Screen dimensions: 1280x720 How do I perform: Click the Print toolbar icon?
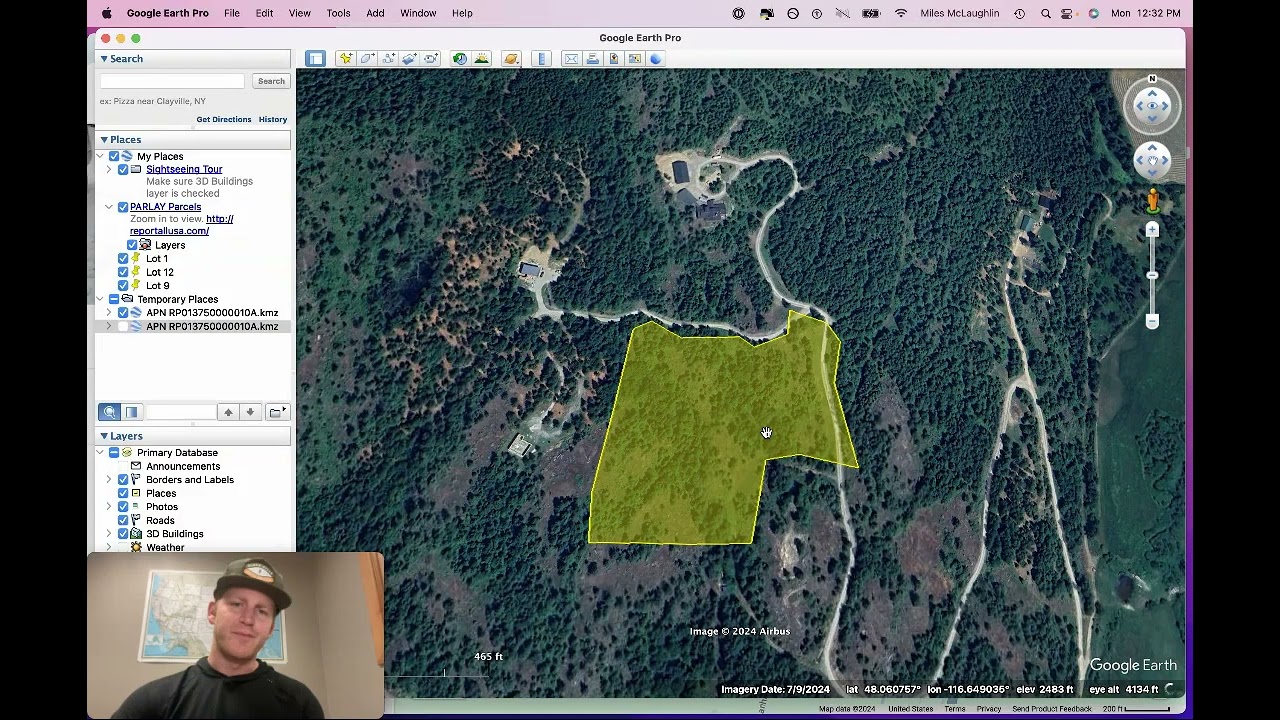(592, 59)
